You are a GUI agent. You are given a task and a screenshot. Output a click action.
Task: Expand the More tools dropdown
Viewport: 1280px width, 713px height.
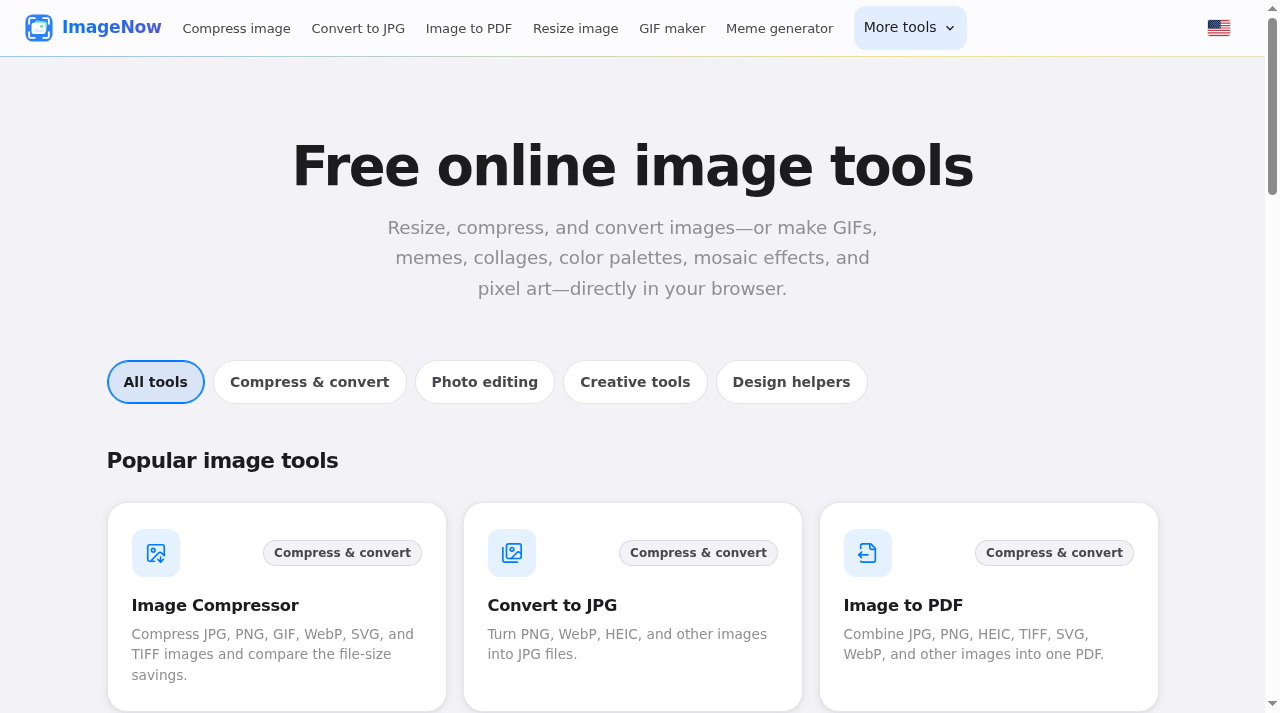click(x=910, y=28)
